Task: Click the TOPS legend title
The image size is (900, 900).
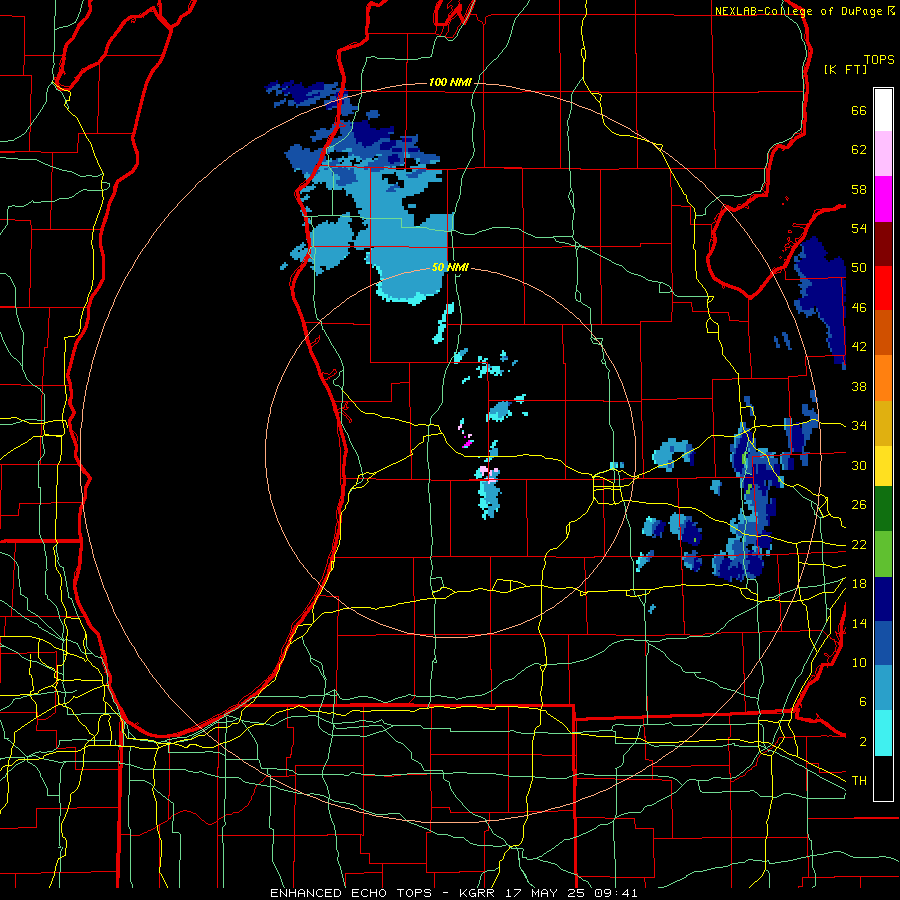Action: (x=879, y=59)
